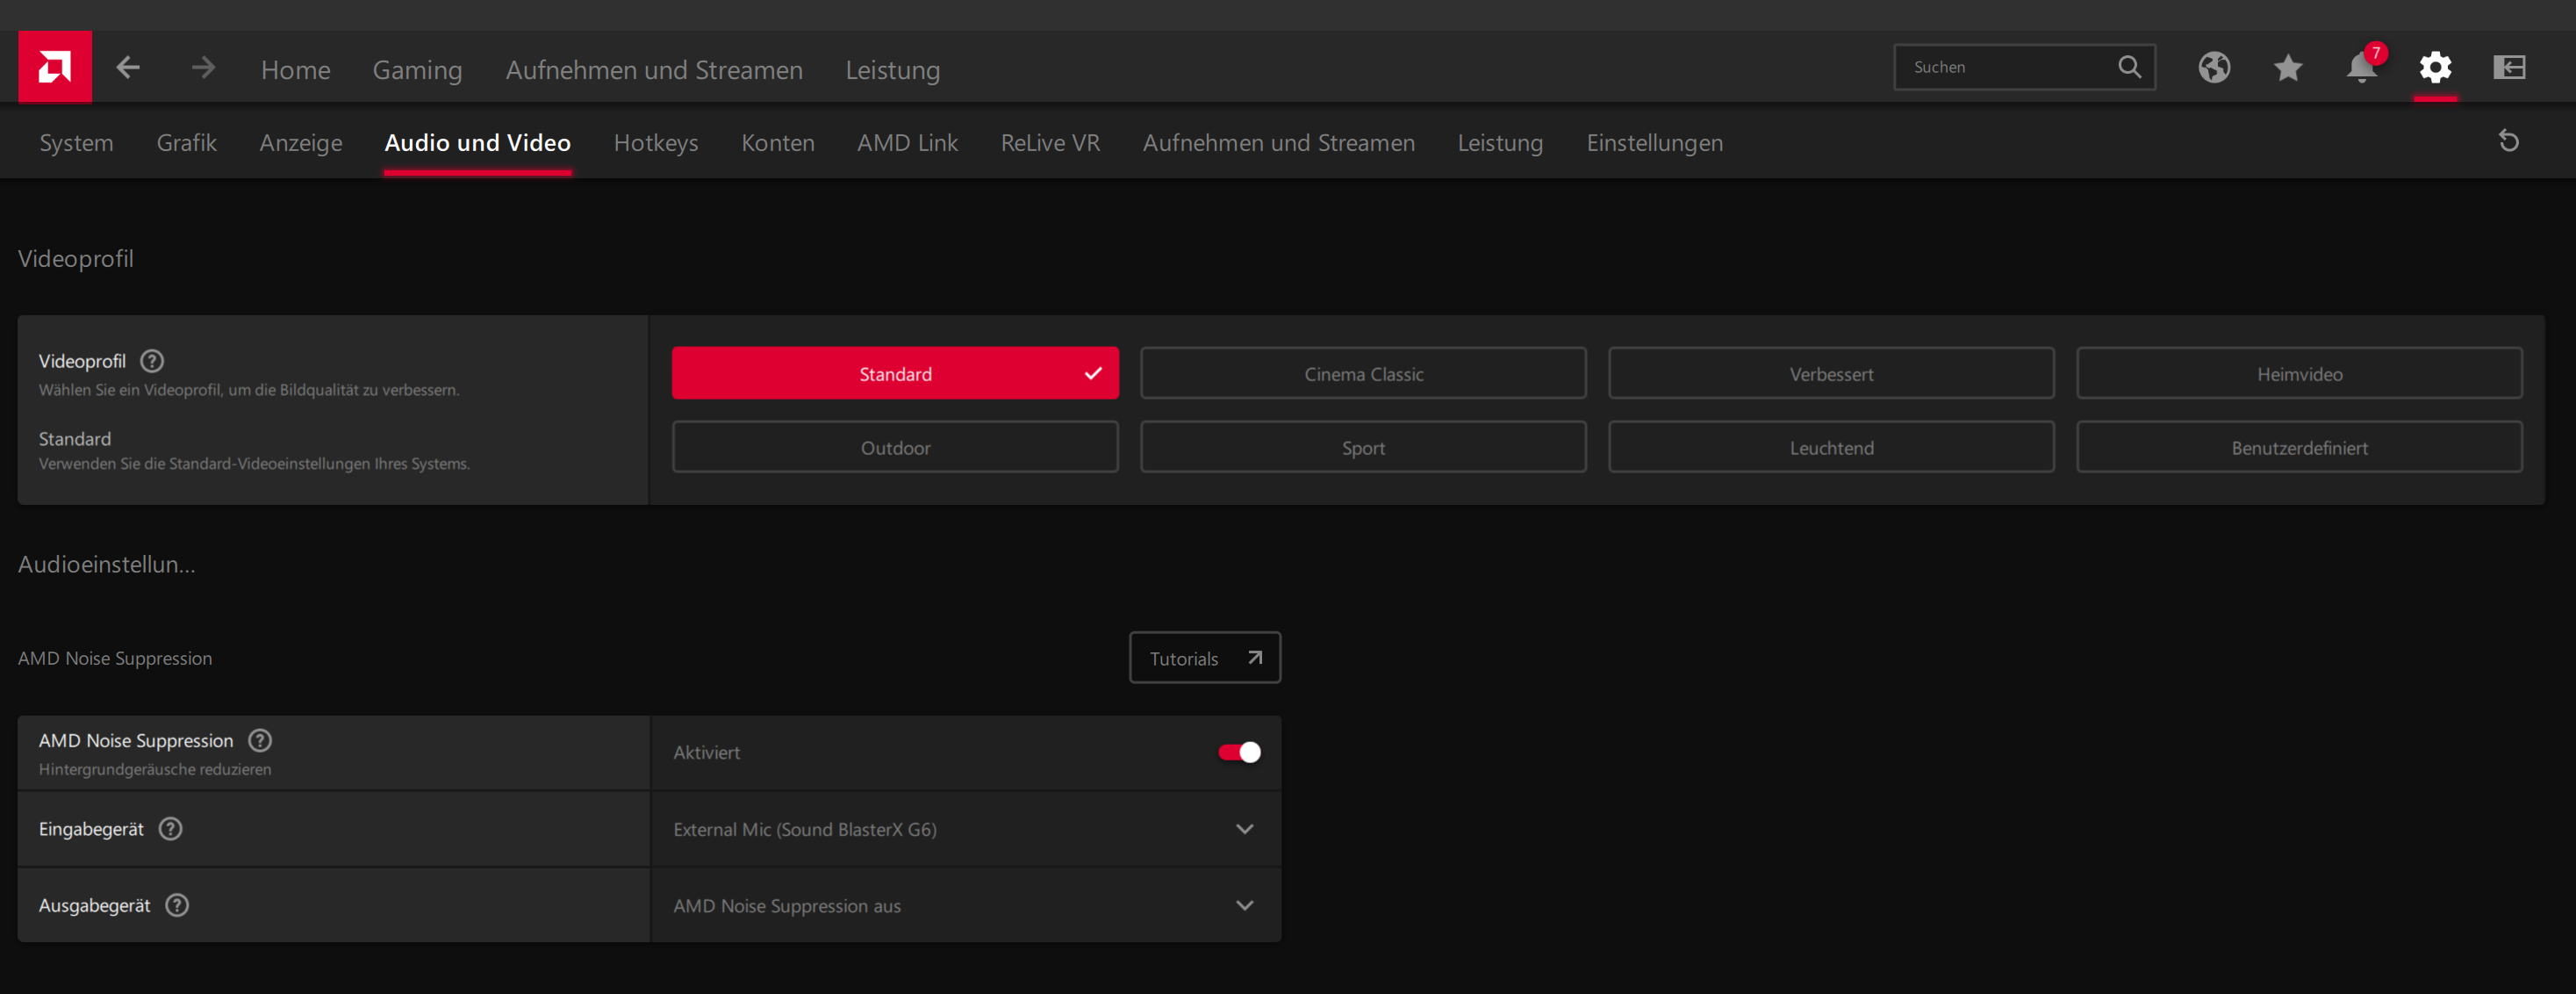Show help for Videoprofil
This screenshot has height=994, width=2576.
152,361
